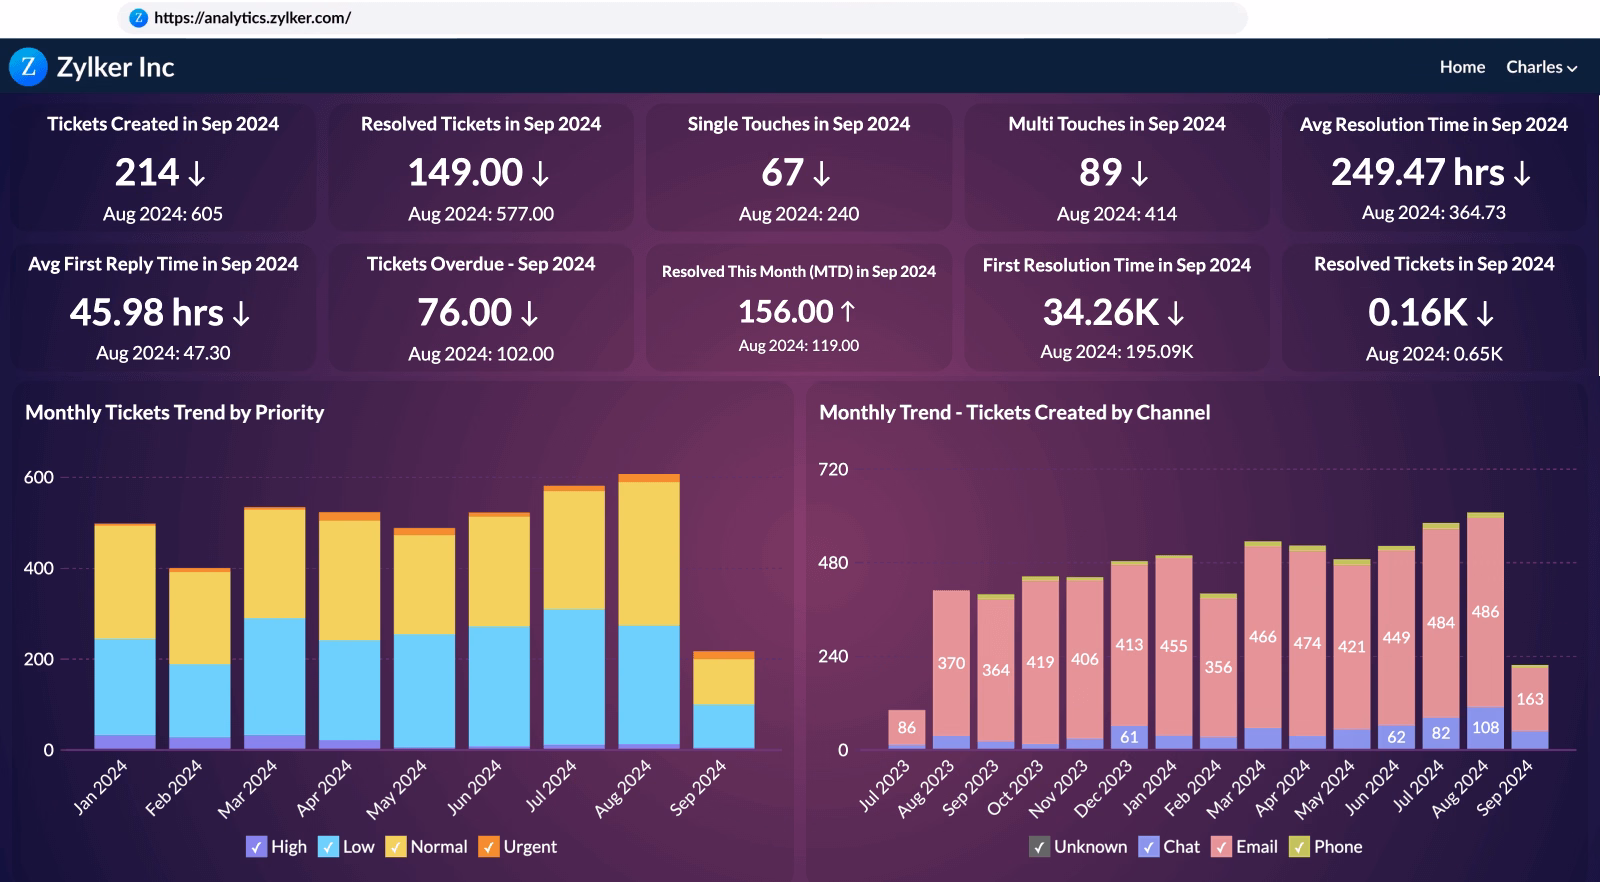The height and width of the screenshot is (882, 1600).
Task: Click down arrow beside Tickets Created value 214
Action: [x=197, y=174]
